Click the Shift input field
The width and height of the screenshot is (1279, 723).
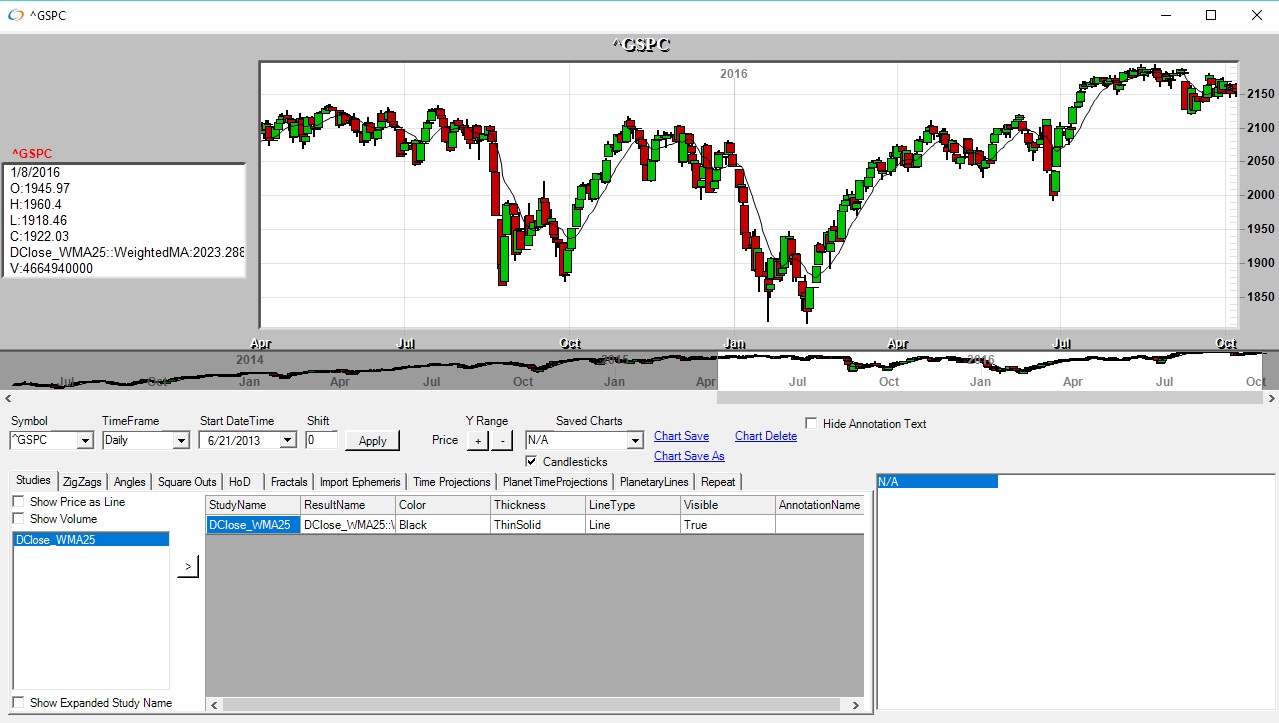[x=321, y=440]
